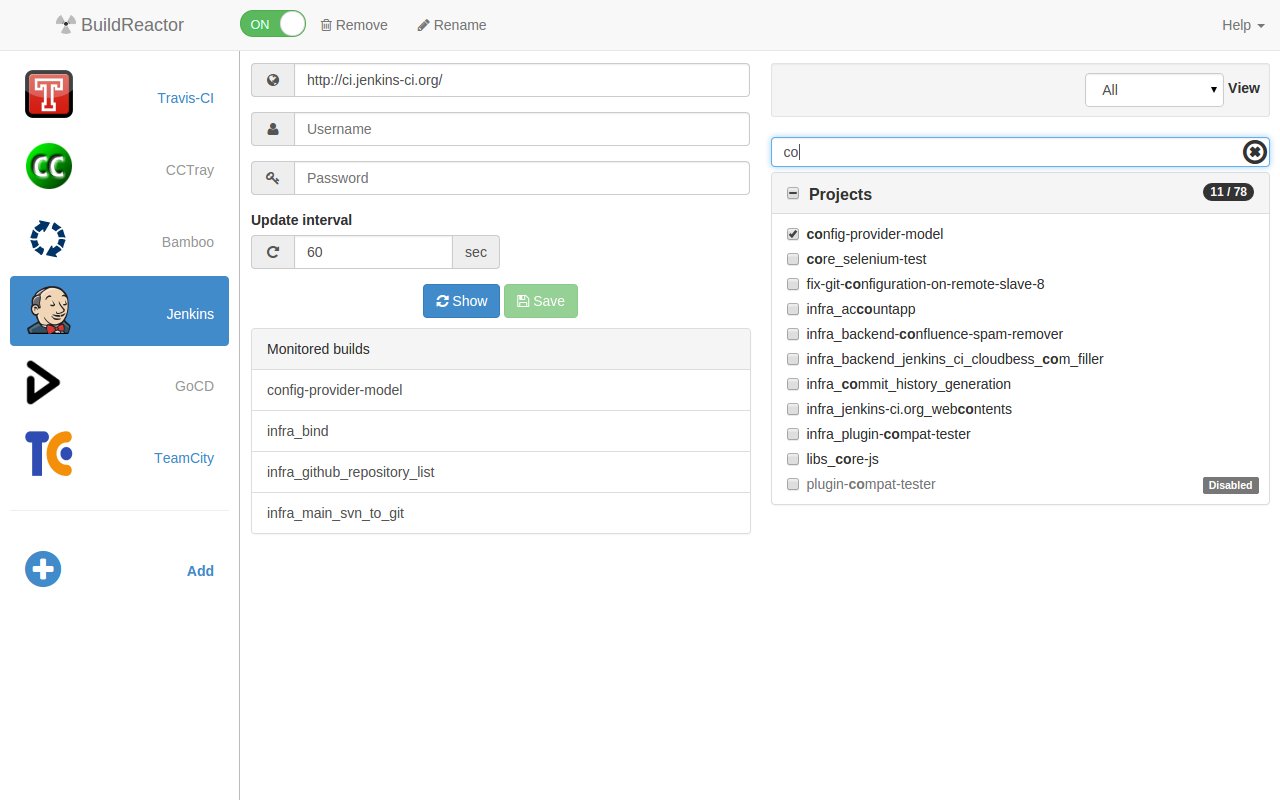Open the All view dropdown
Screen dimensions: 1280x800
coord(1154,89)
